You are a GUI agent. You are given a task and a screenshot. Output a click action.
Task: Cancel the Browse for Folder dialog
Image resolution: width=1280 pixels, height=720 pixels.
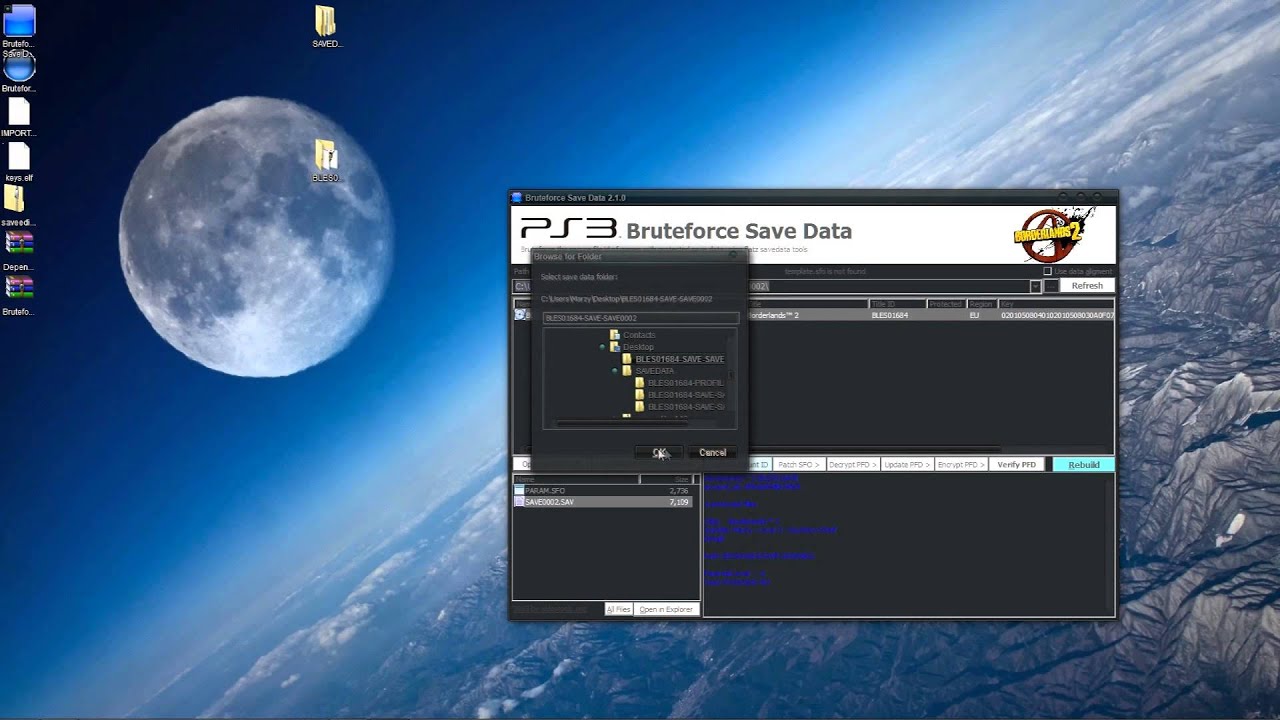point(713,453)
